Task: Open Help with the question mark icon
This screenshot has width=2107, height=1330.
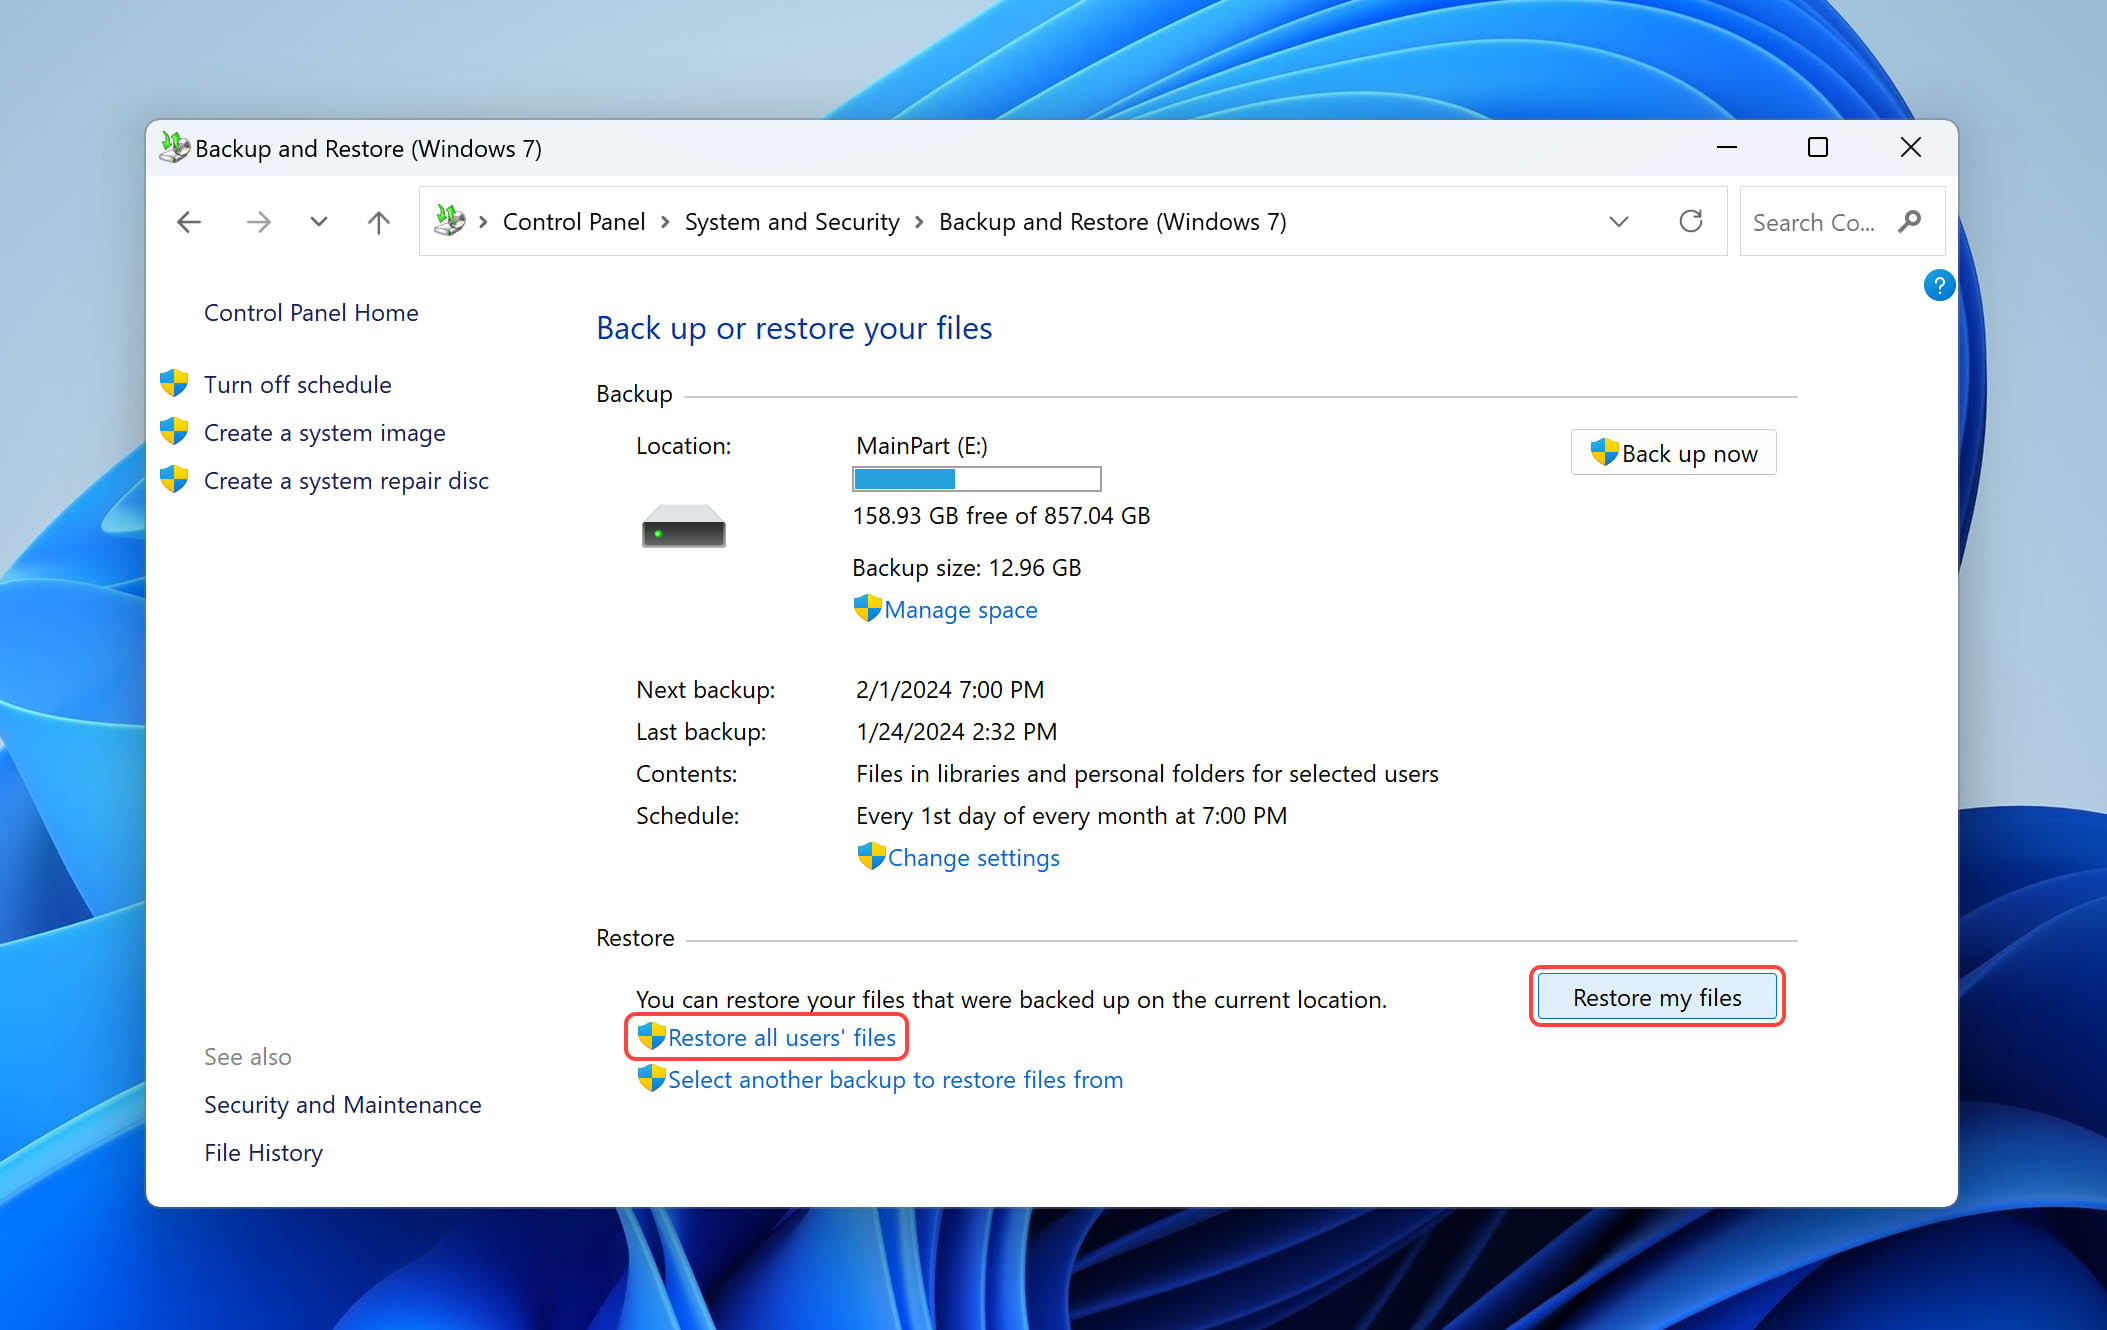Action: (1939, 286)
